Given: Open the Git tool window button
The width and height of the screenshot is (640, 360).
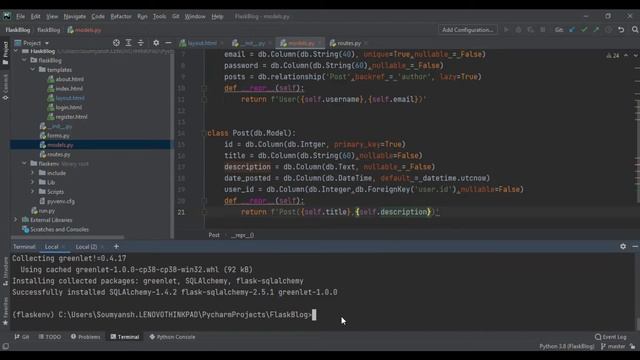Looking at the screenshot, I should pos(22,337).
